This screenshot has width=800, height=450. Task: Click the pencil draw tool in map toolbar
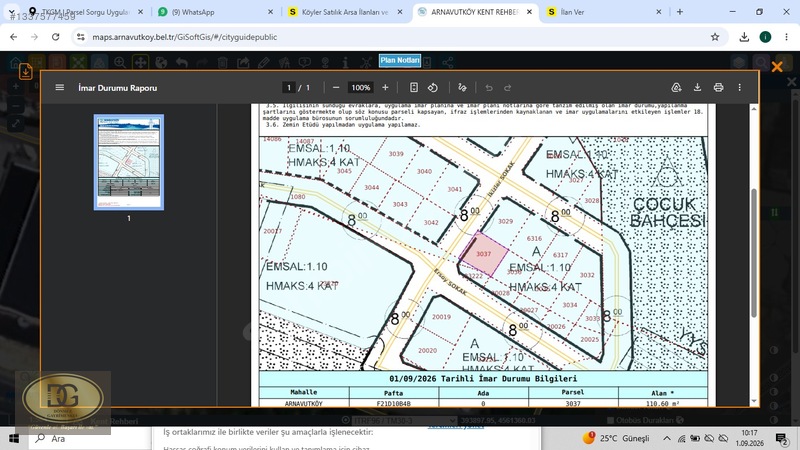pyautogui.click(x=263, y=62)
